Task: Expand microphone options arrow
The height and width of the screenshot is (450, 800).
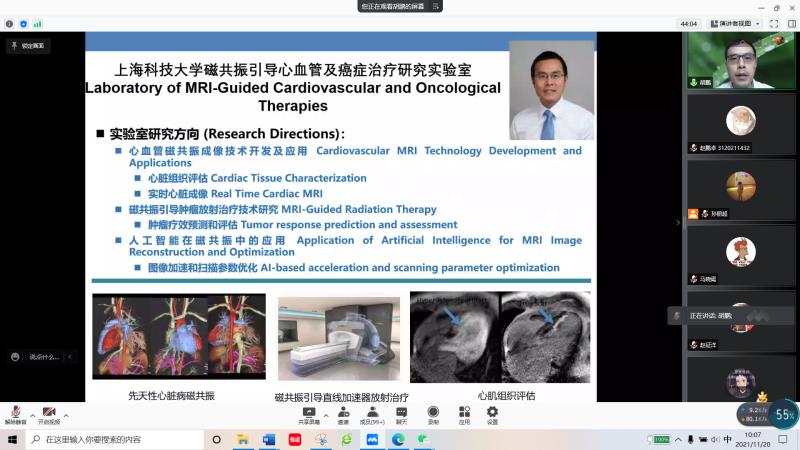Action: coord(31,413)
